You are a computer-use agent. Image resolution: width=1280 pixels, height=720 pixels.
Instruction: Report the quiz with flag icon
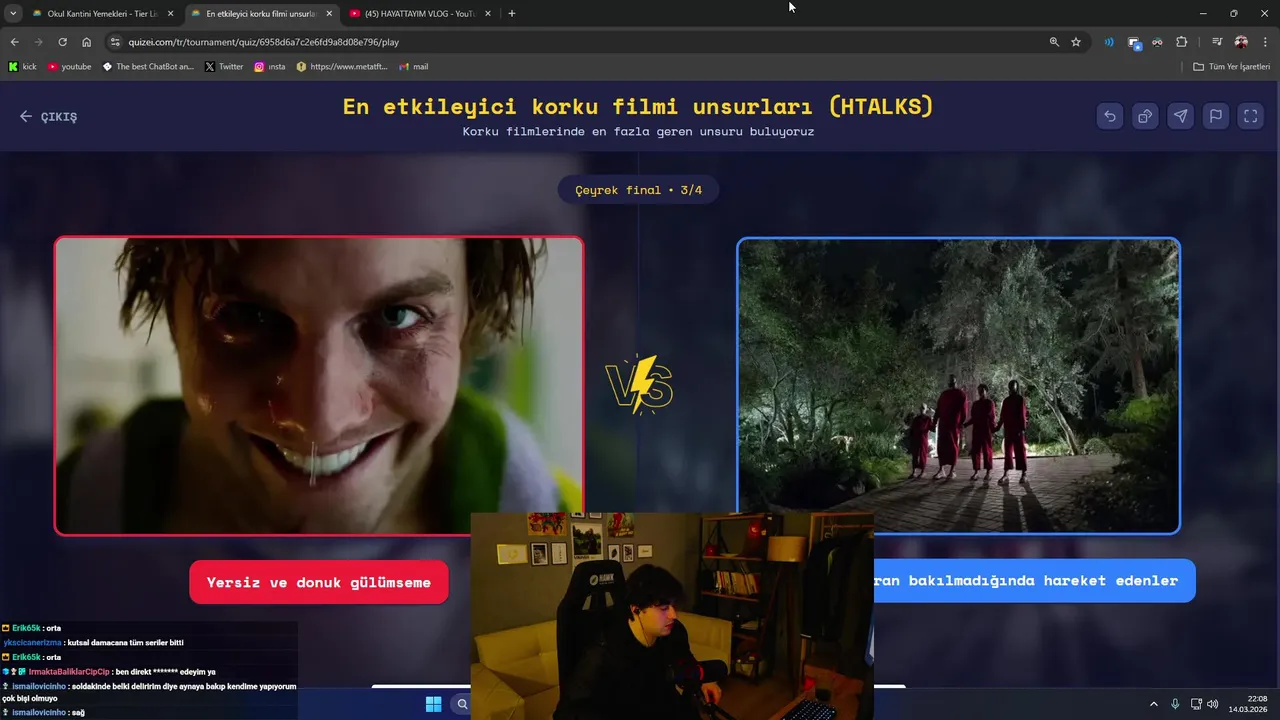coord(1215,116)
